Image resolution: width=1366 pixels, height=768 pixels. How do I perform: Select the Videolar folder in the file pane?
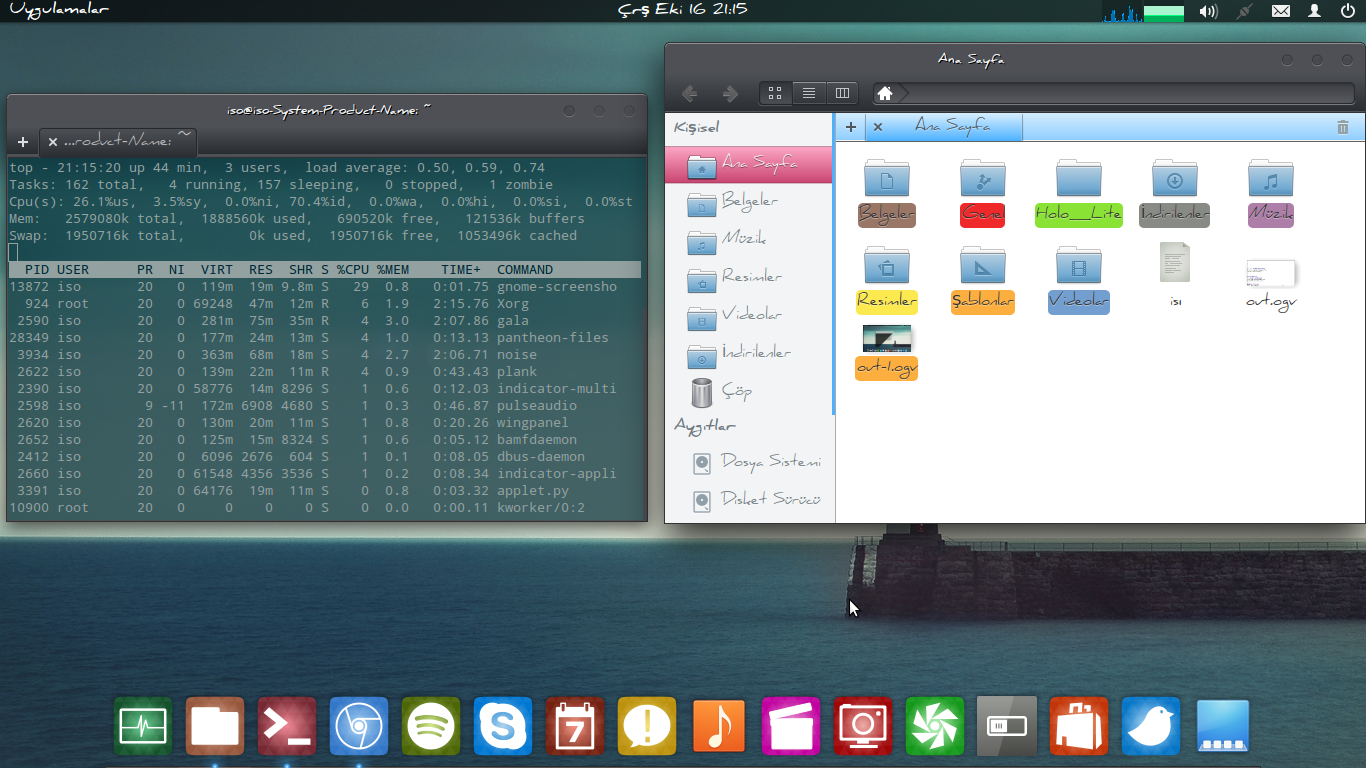(x=1079, y=279)
